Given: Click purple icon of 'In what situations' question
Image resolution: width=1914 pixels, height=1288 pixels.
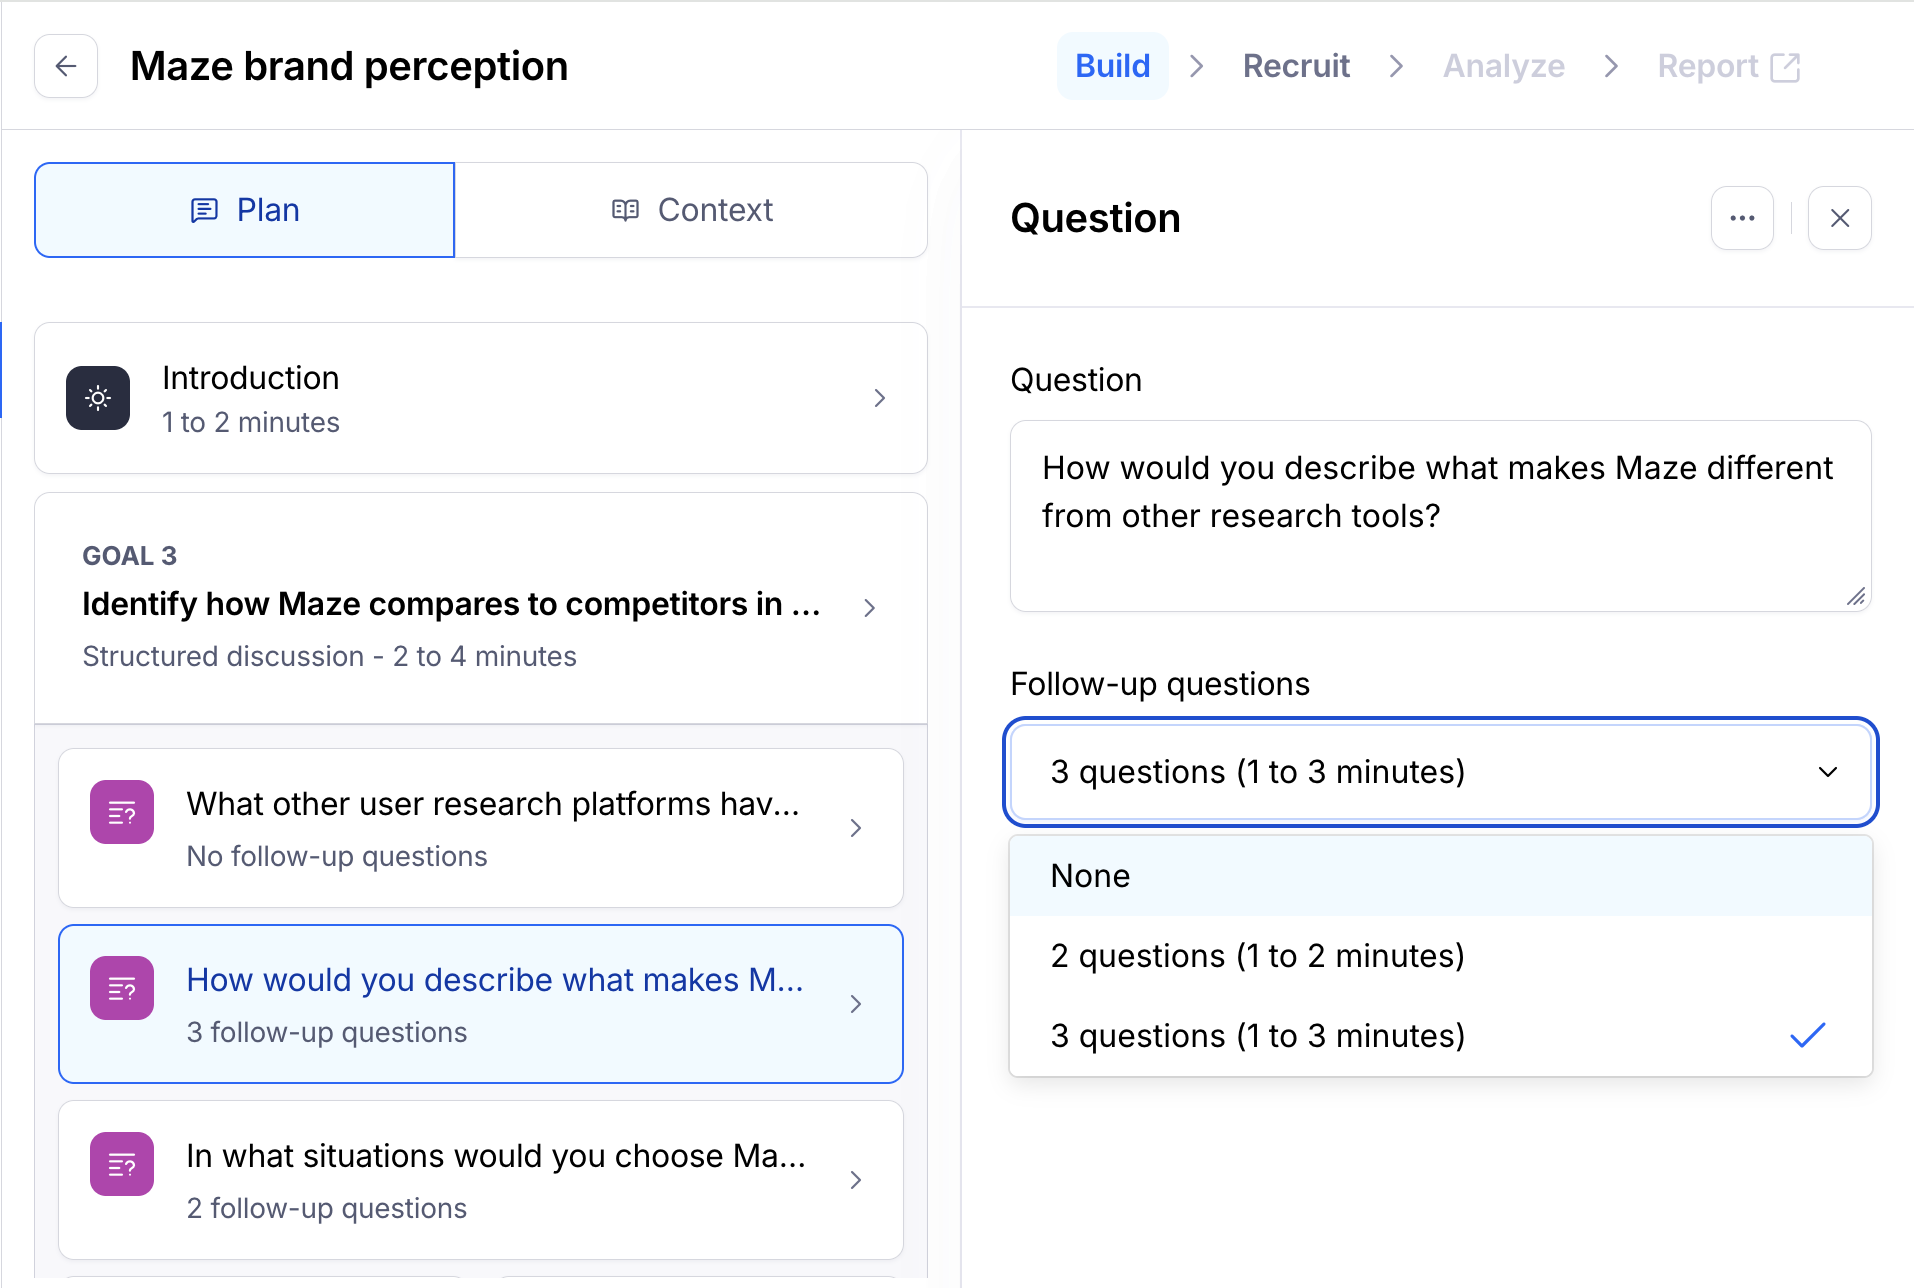Looking at the screenshot, I should pos(122,1164).
